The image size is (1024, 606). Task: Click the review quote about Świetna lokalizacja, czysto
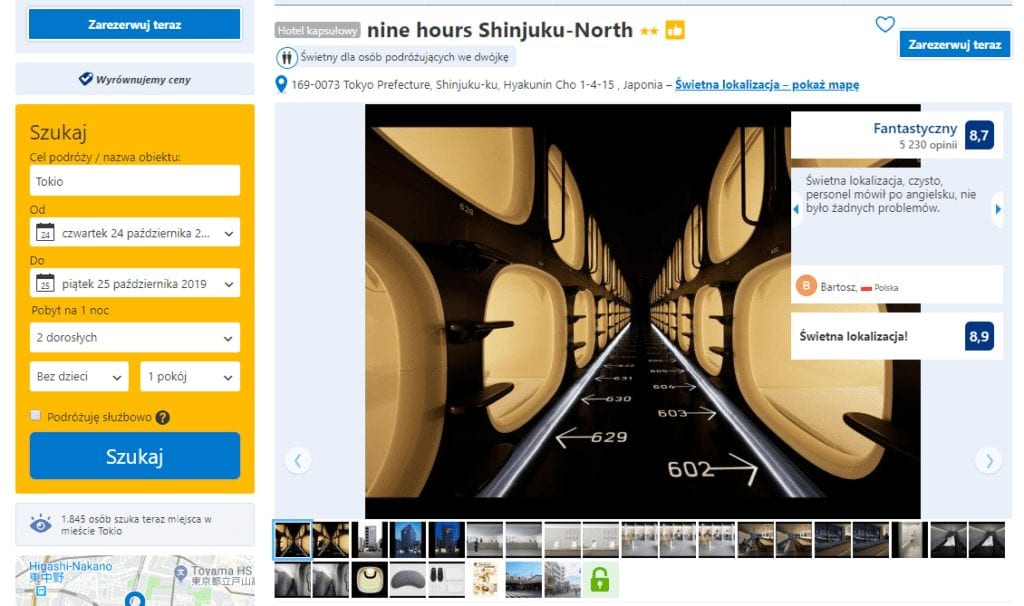pos(891,194)
